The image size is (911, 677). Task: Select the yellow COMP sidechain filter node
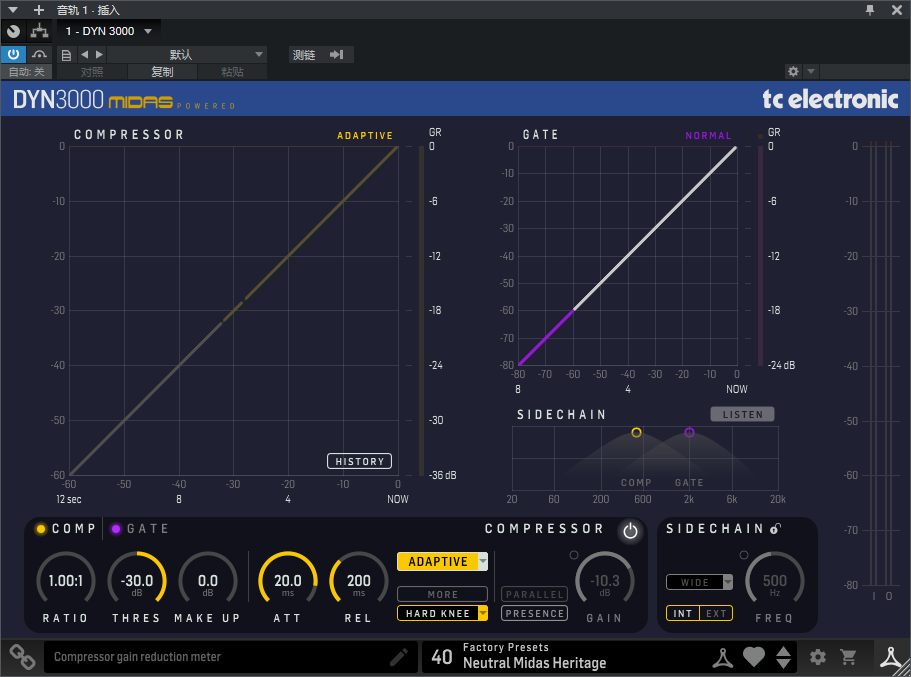click(637, 432)
